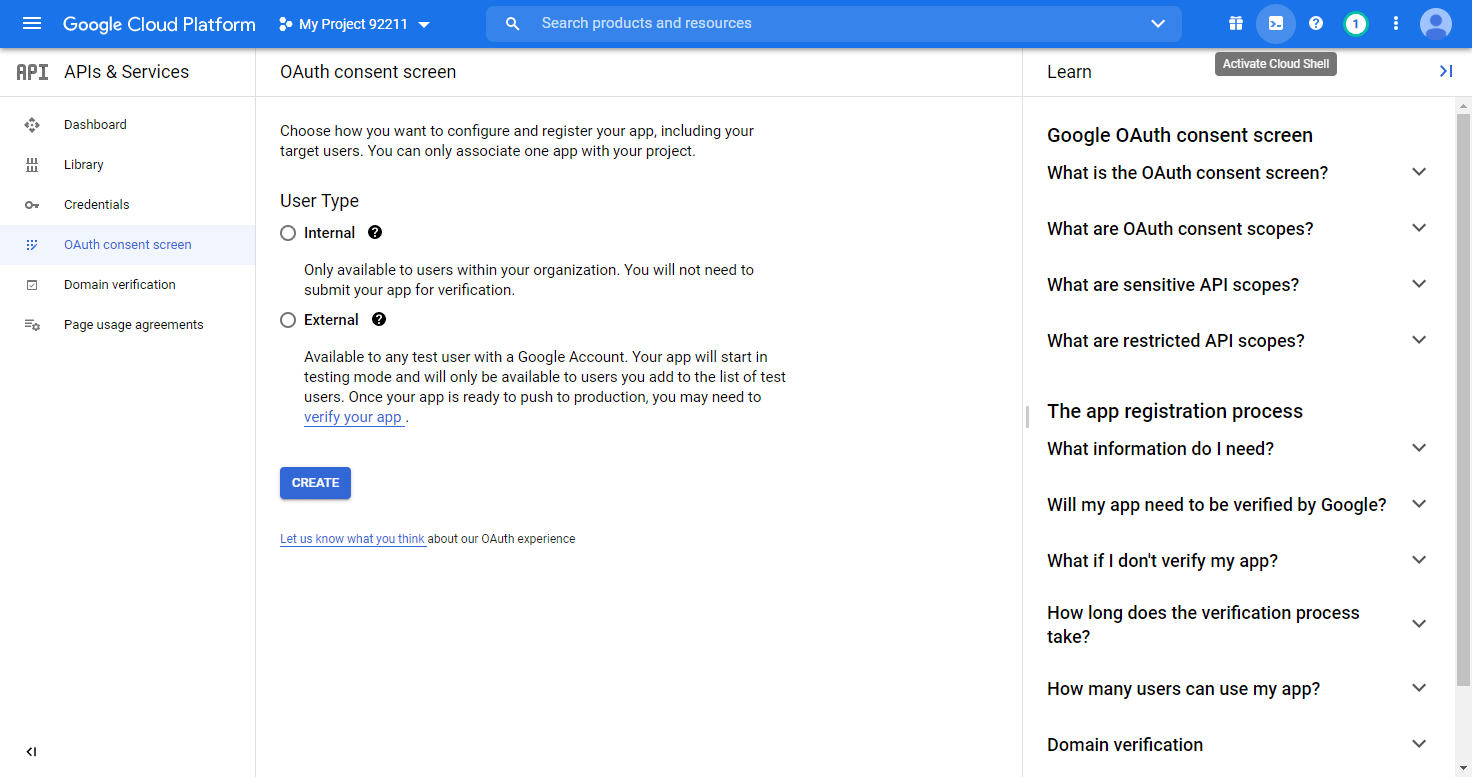
Task: Select OAuth consent screen menu item
Action: (x=128, y=245)
